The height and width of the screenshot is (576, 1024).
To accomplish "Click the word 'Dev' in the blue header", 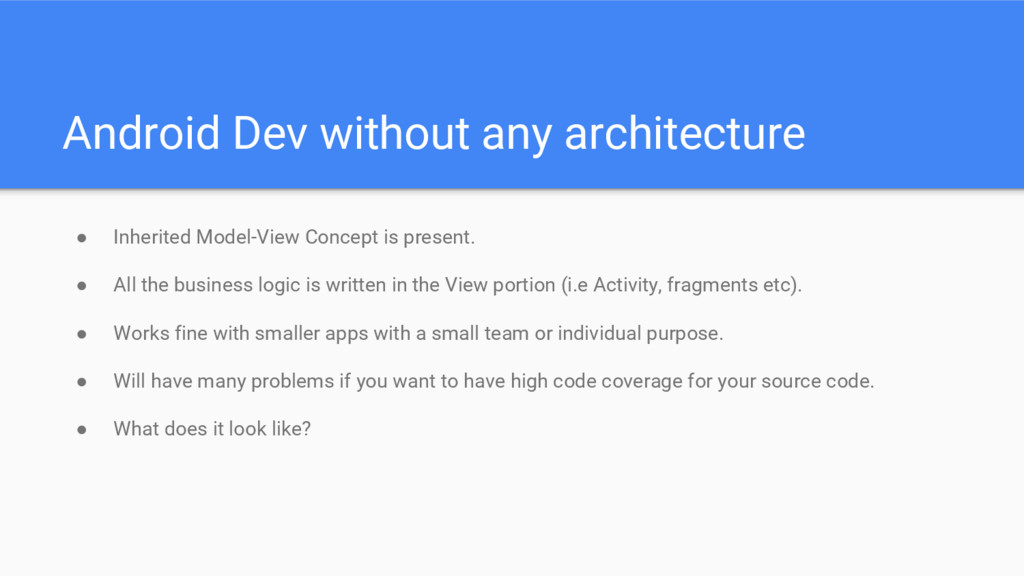I will pos(270,133).
